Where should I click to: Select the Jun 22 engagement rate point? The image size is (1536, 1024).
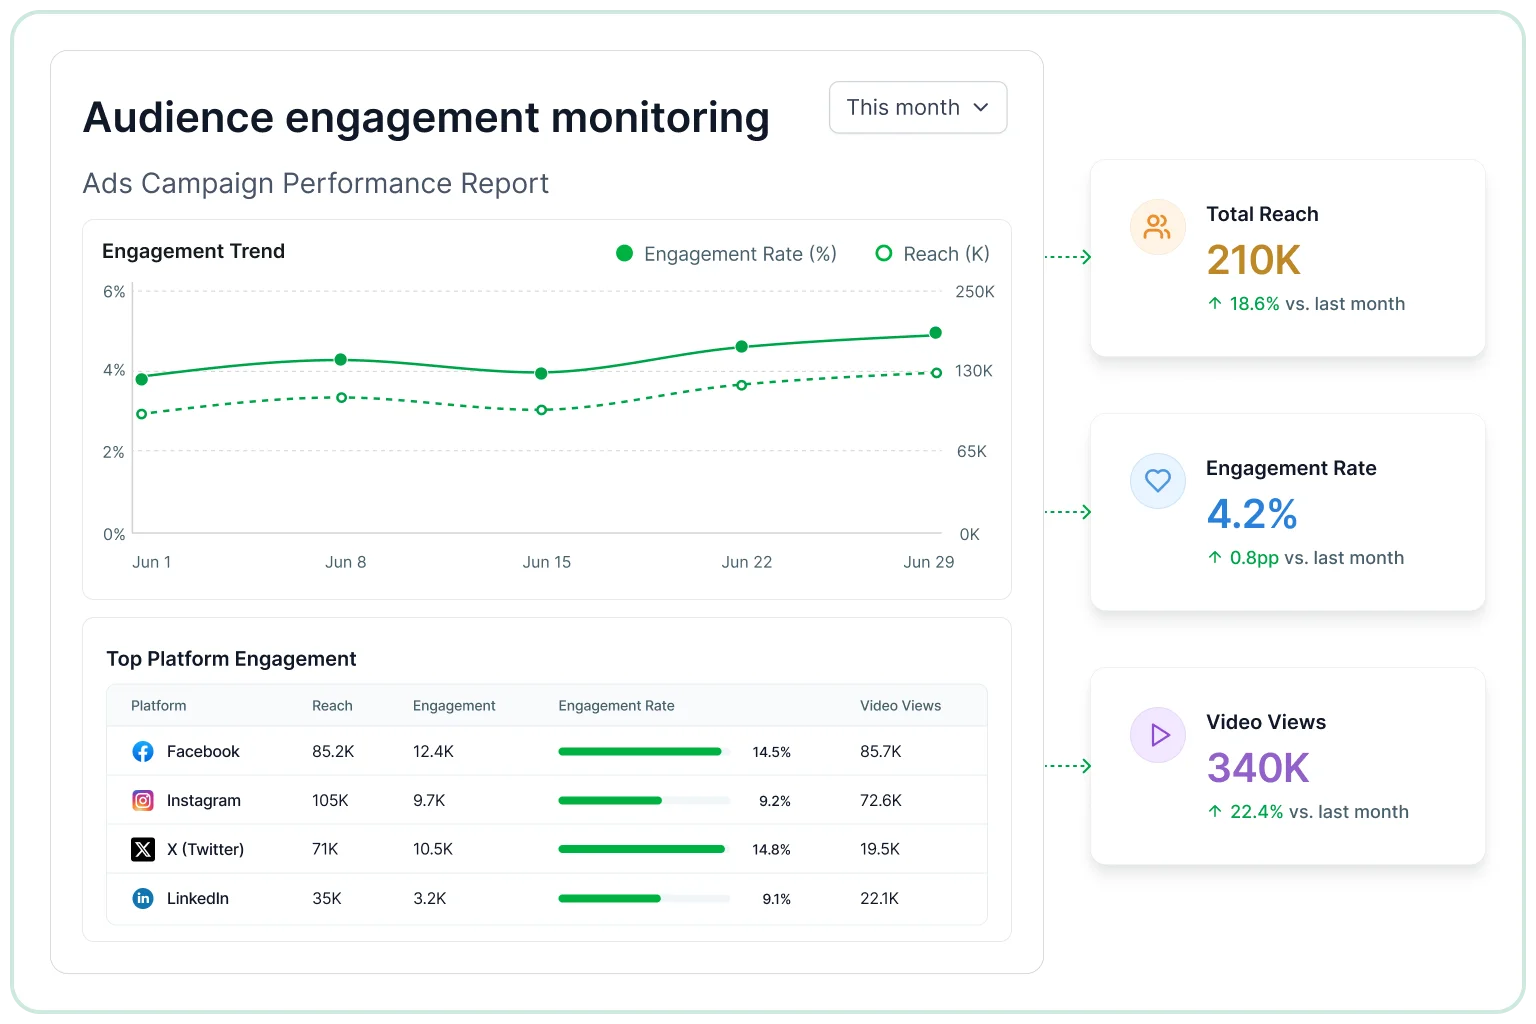click(x=741, y=346)
